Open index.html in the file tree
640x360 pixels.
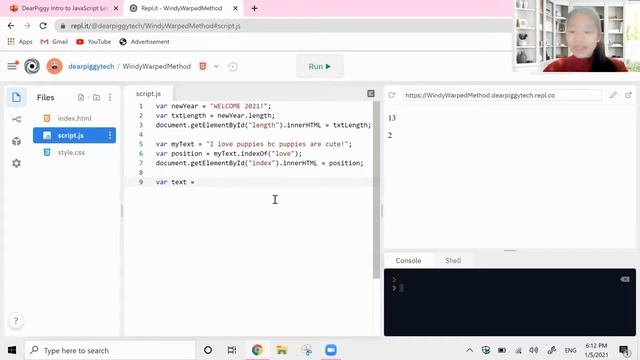[74, 118]
